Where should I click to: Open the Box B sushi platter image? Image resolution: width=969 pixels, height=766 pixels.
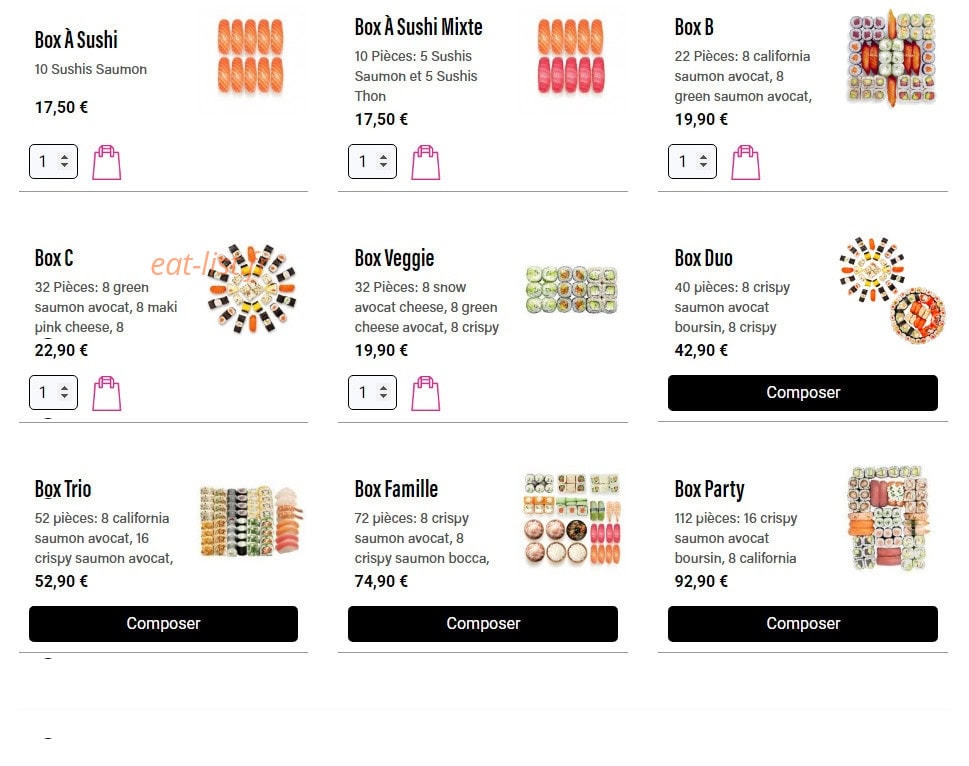coord(891,58)
